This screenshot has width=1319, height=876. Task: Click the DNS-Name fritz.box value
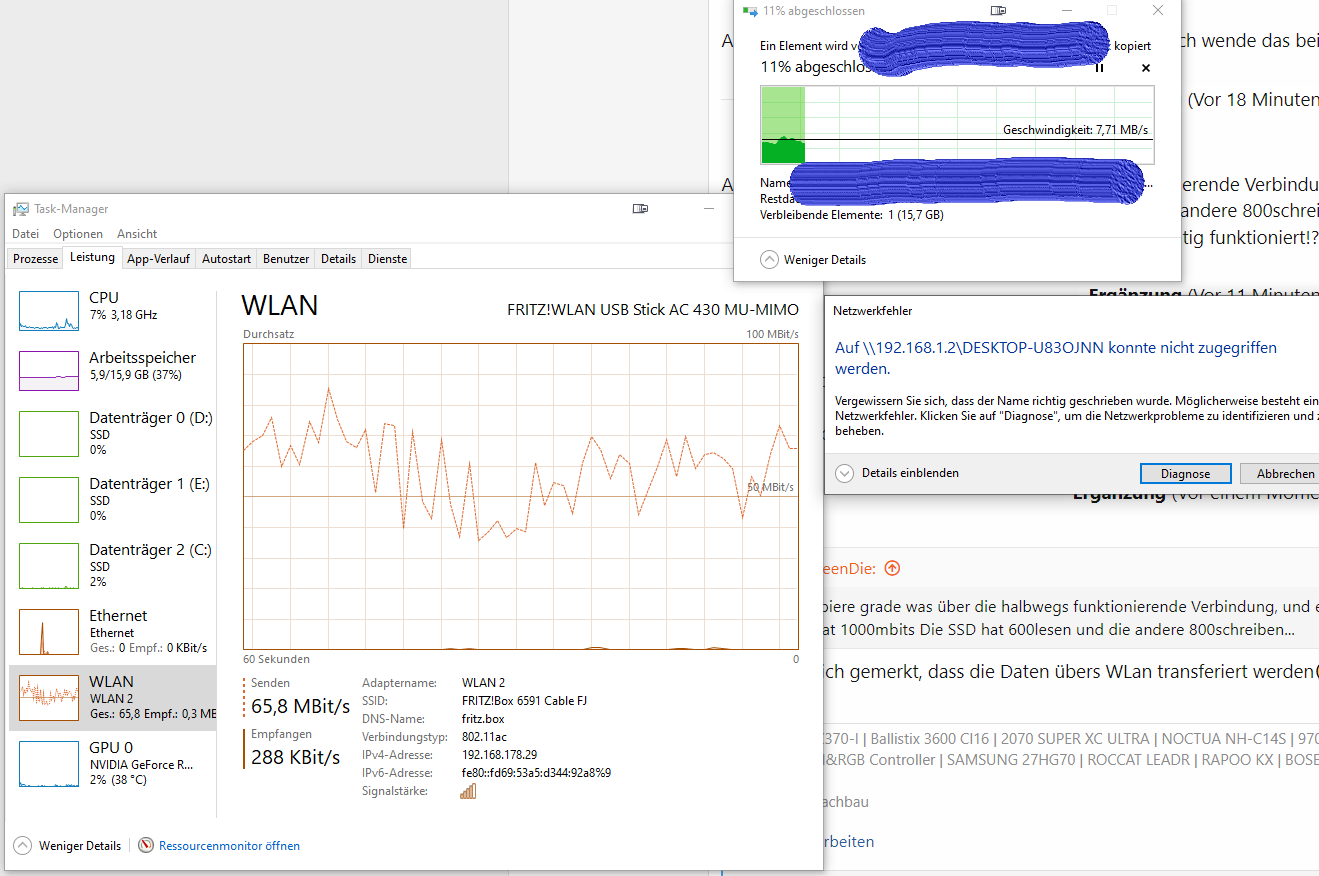[x=483, y=719]
